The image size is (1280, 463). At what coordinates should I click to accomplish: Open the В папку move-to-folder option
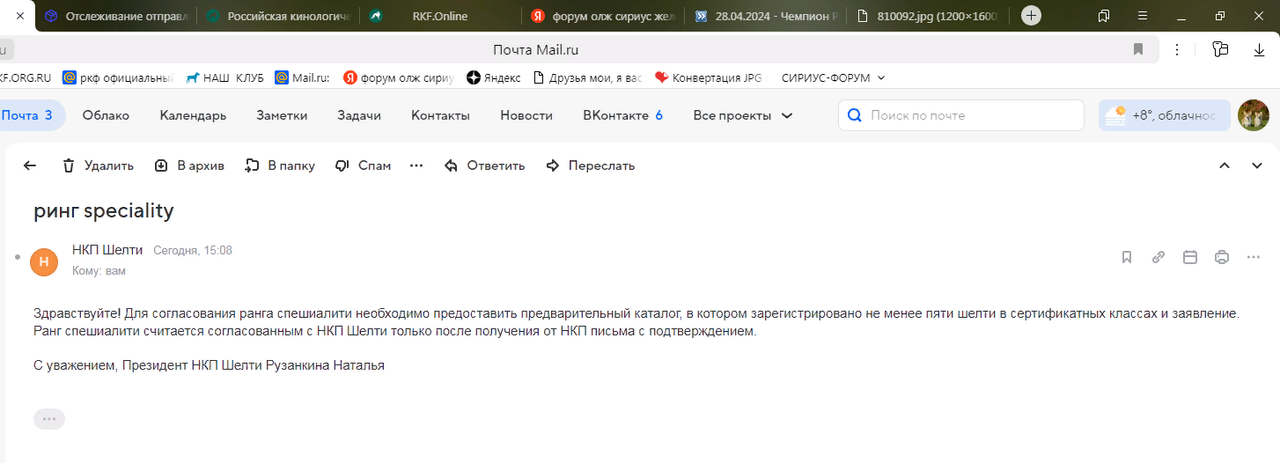coord(280,166)
